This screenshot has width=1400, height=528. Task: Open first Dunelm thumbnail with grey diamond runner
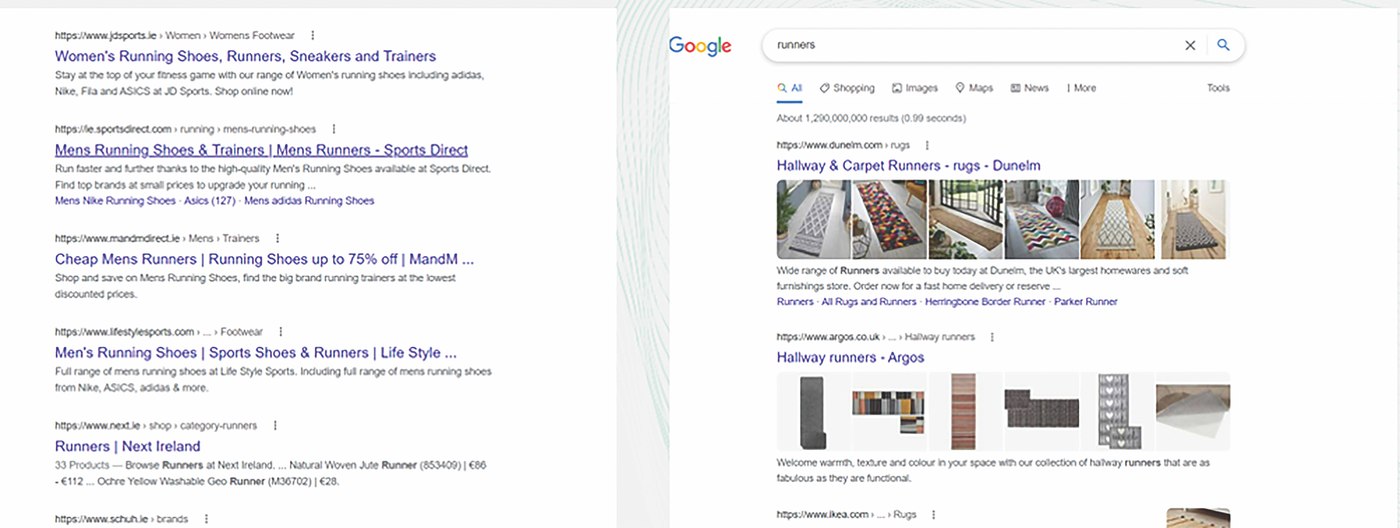(x=813, y=219)
